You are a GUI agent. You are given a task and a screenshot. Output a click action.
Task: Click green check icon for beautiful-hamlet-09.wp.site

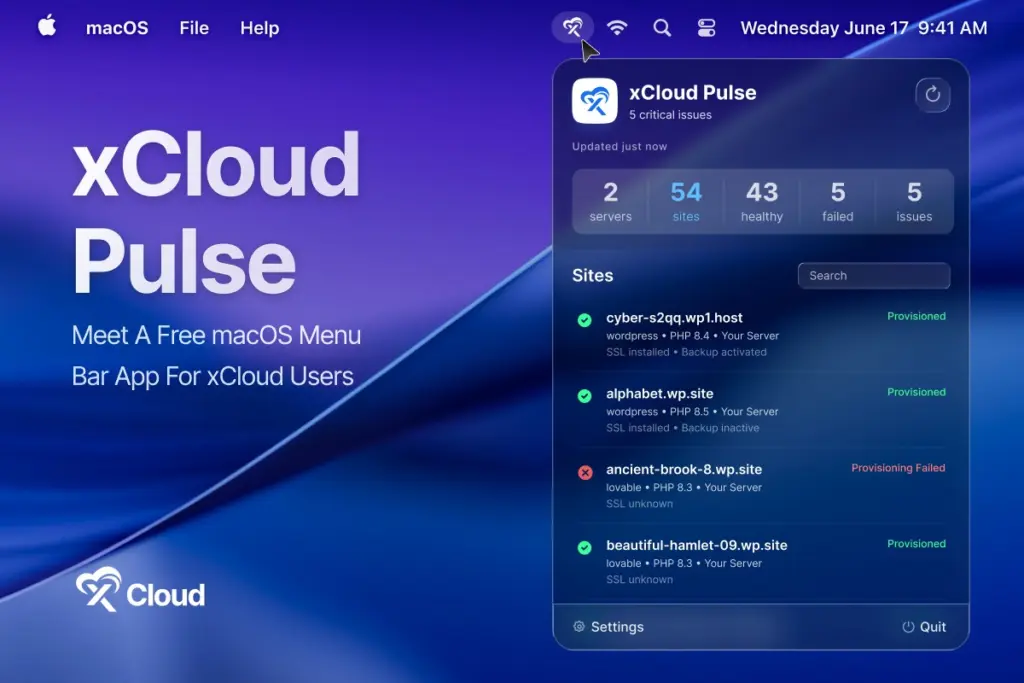pos(584,547)
